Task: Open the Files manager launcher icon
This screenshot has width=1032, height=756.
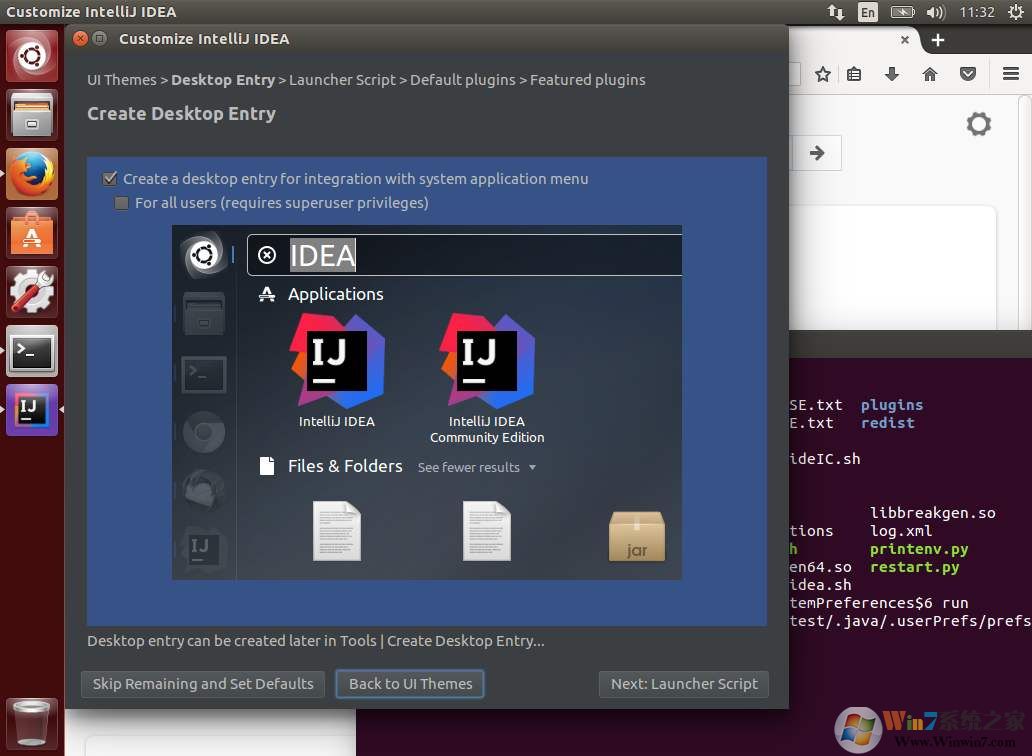Action: click(x=32, y=114)
